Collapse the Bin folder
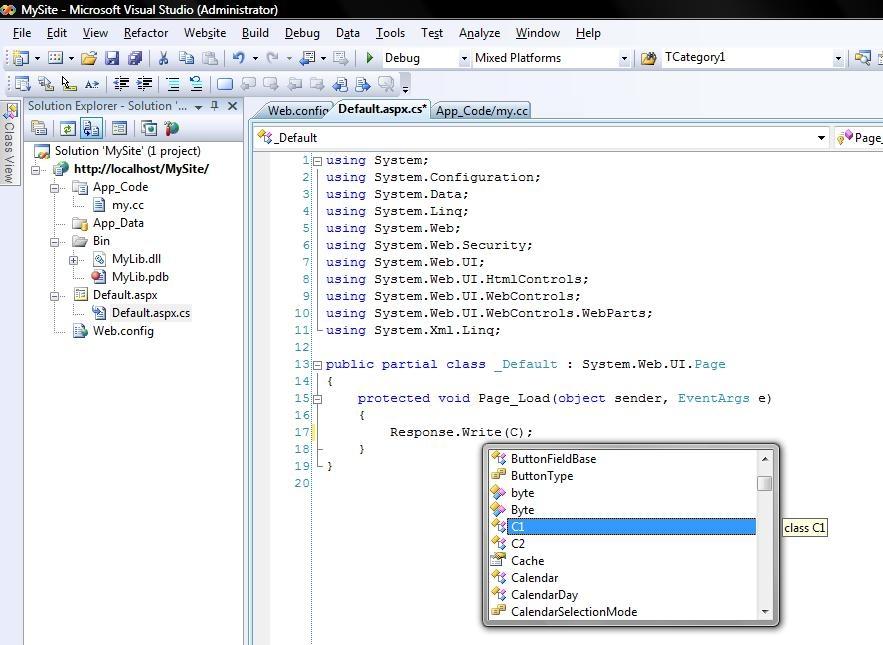Screen dimensions: 883x645 pos(55,242)
